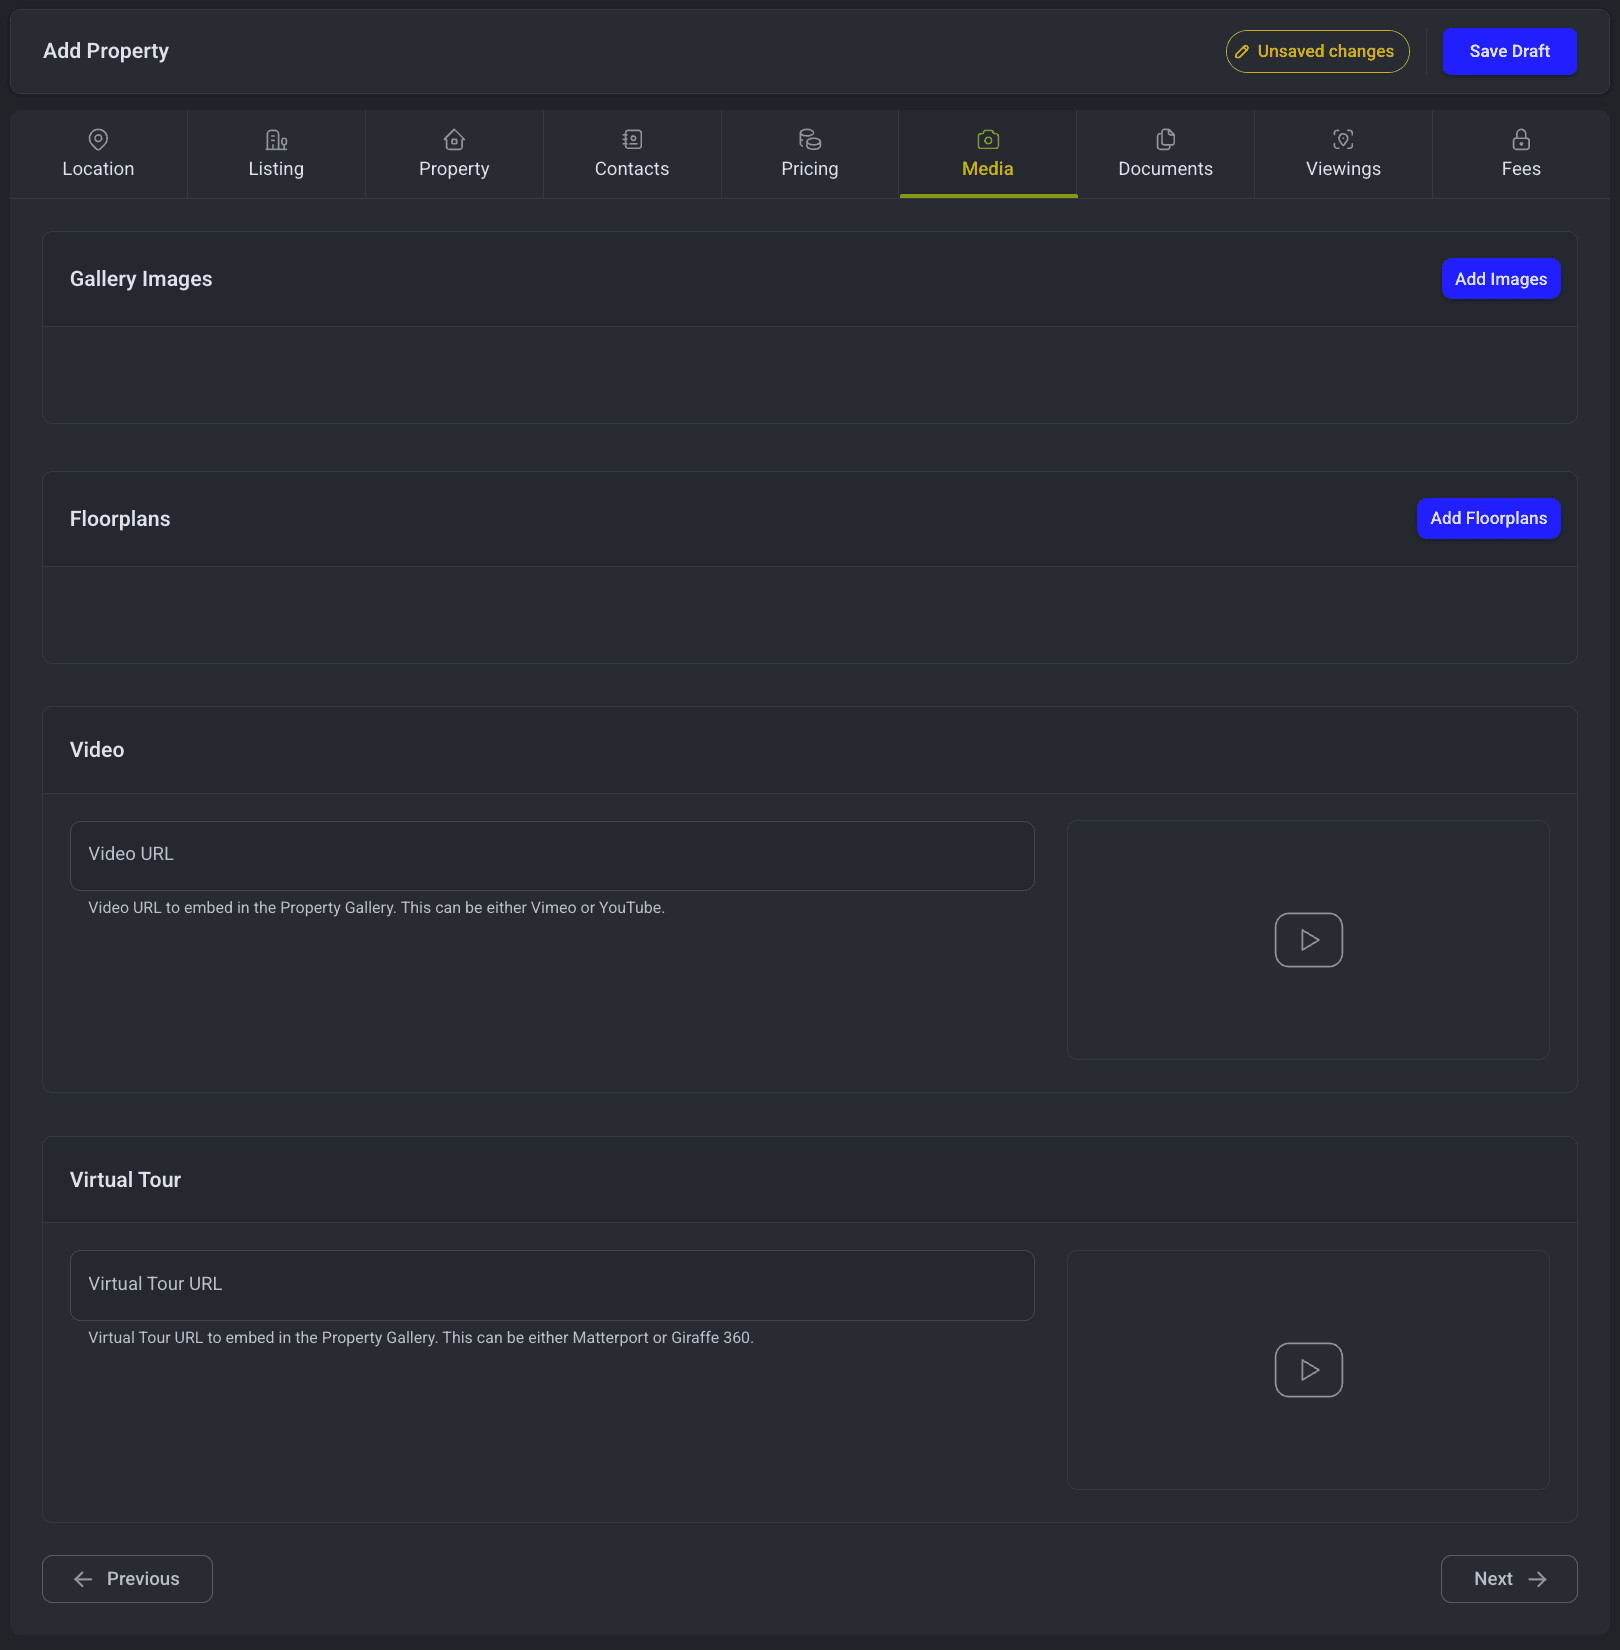1620x1650 pixels.
Task: Open the Viewings tab
Action: click(x=1344, y=155)
